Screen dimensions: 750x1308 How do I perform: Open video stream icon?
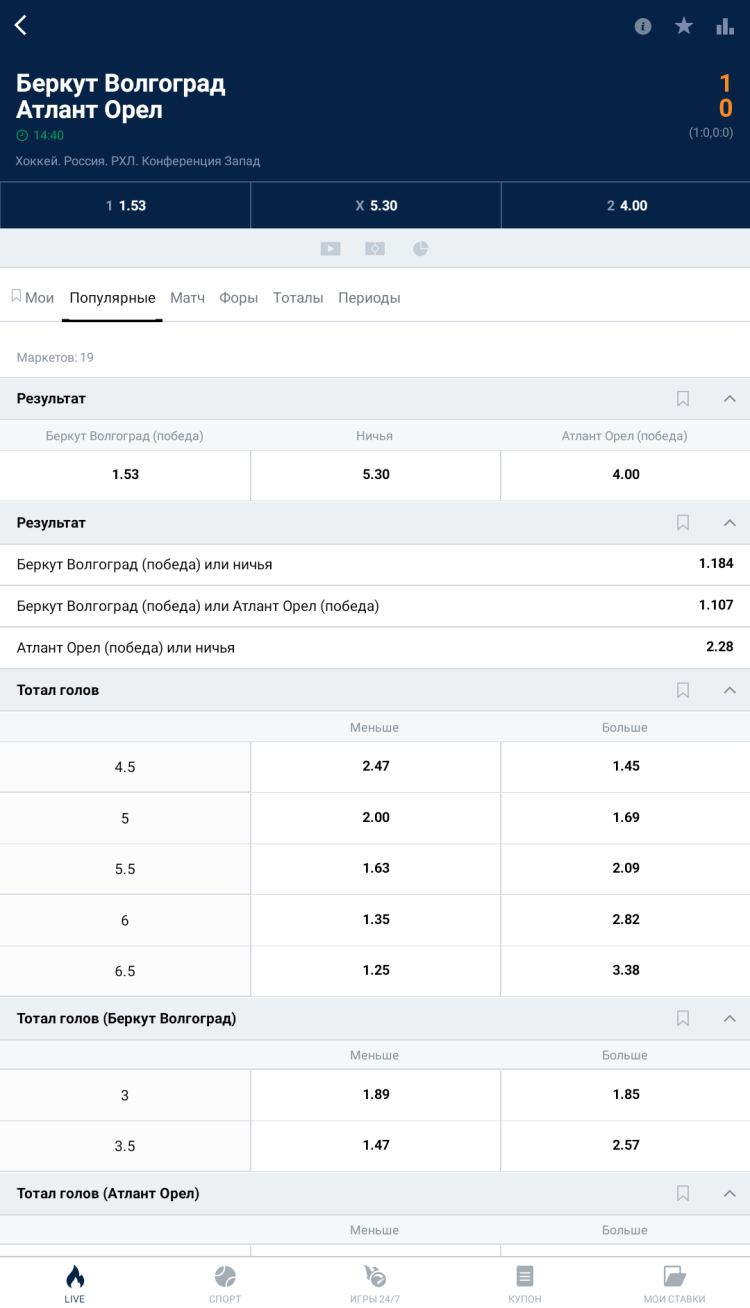330,249
